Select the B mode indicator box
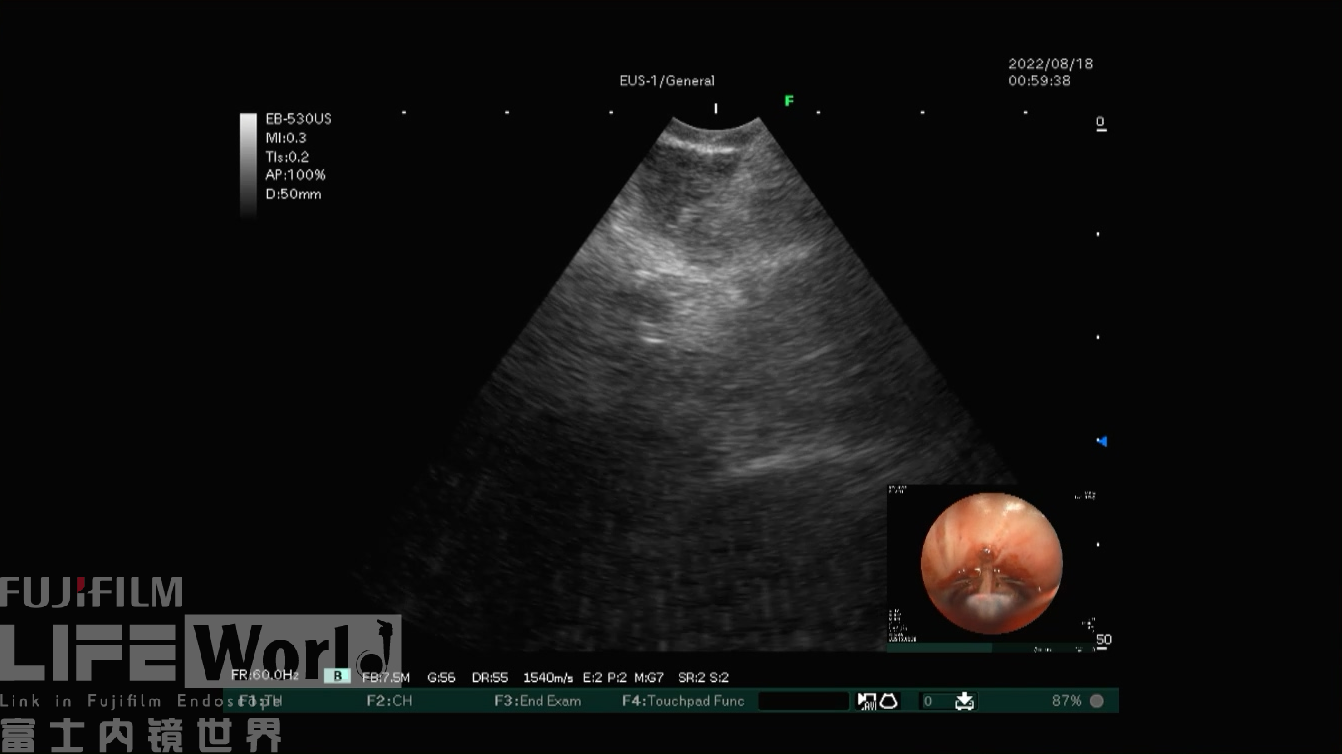This screenshot has height=754, width=1342. point(337,677)
